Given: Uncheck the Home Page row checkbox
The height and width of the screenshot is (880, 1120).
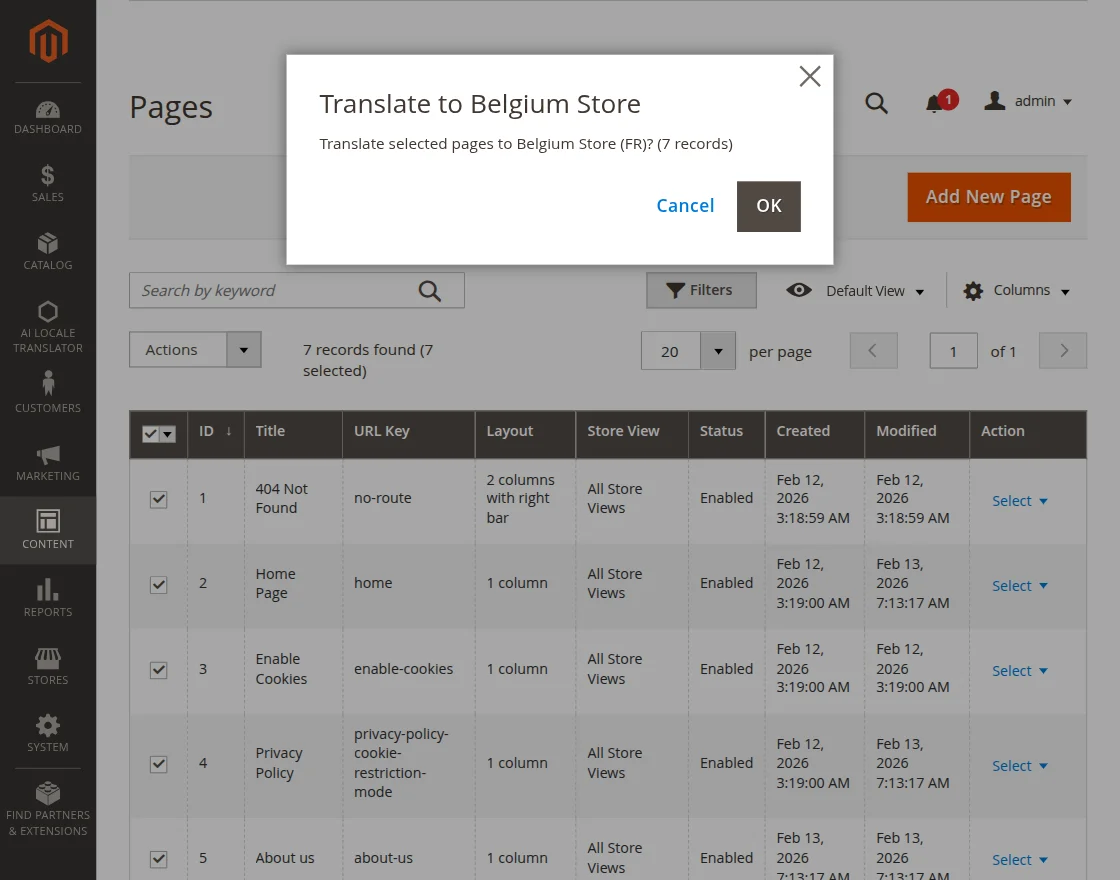Looking at the screenshot, I should 159,584.
